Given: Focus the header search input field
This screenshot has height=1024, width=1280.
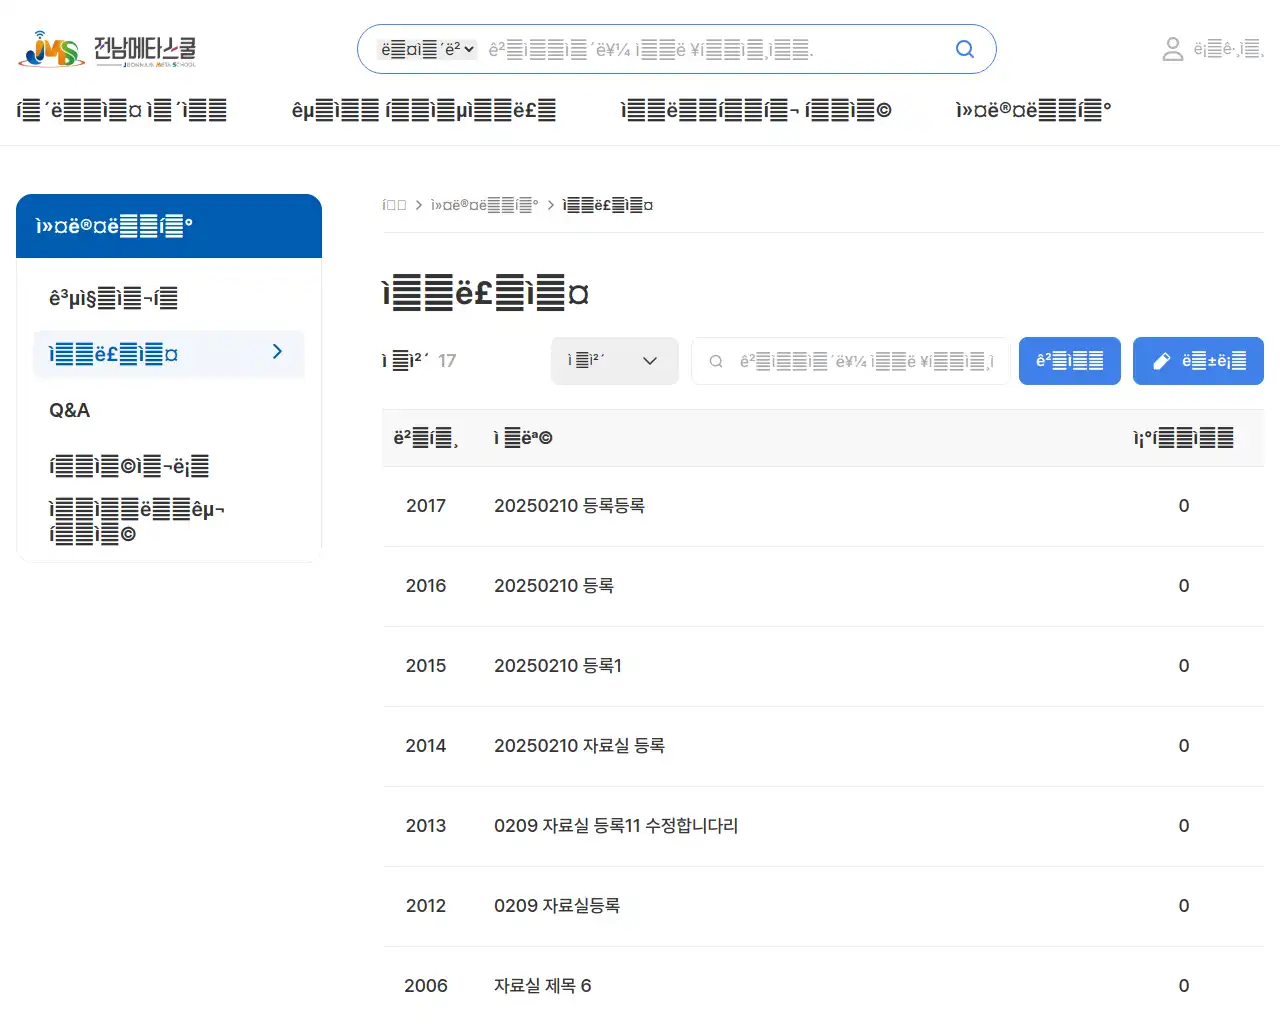Looking at the screenshot, I should point(715,49).
